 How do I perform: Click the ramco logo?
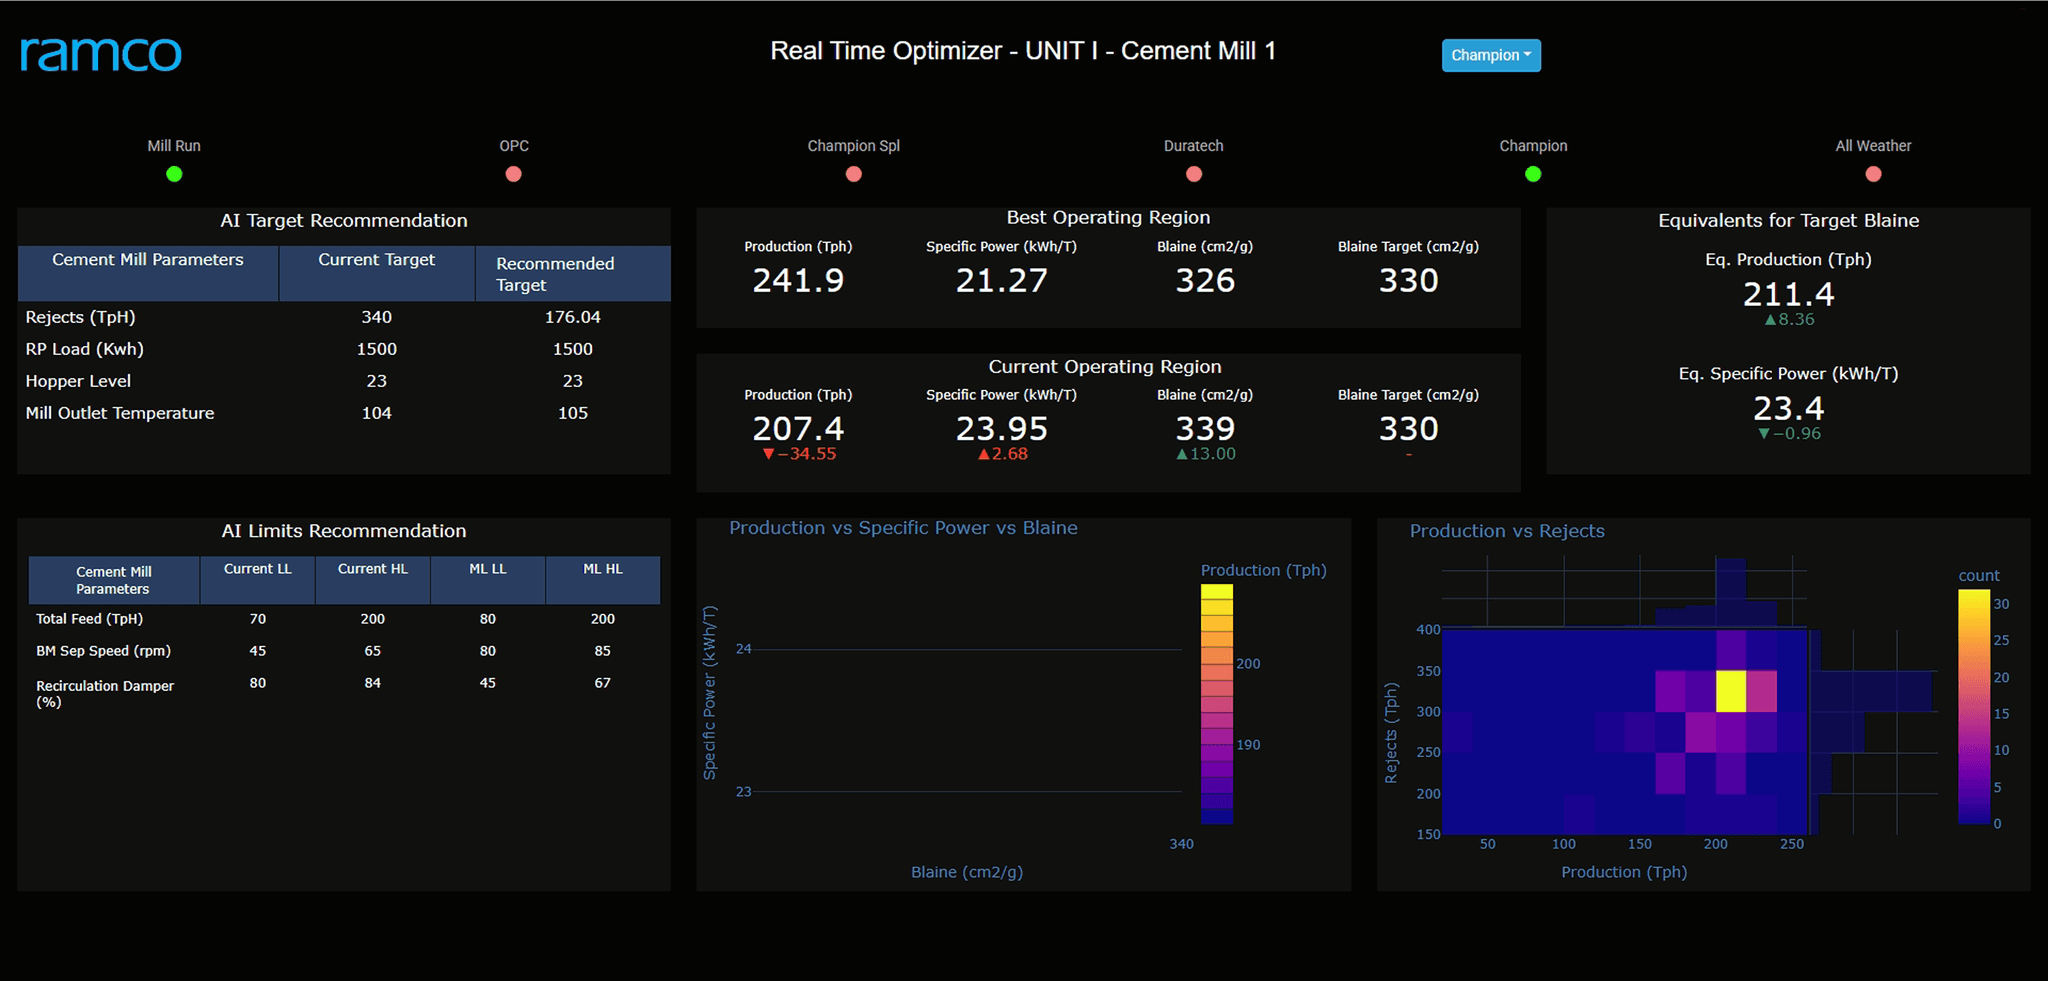(101, 52)
